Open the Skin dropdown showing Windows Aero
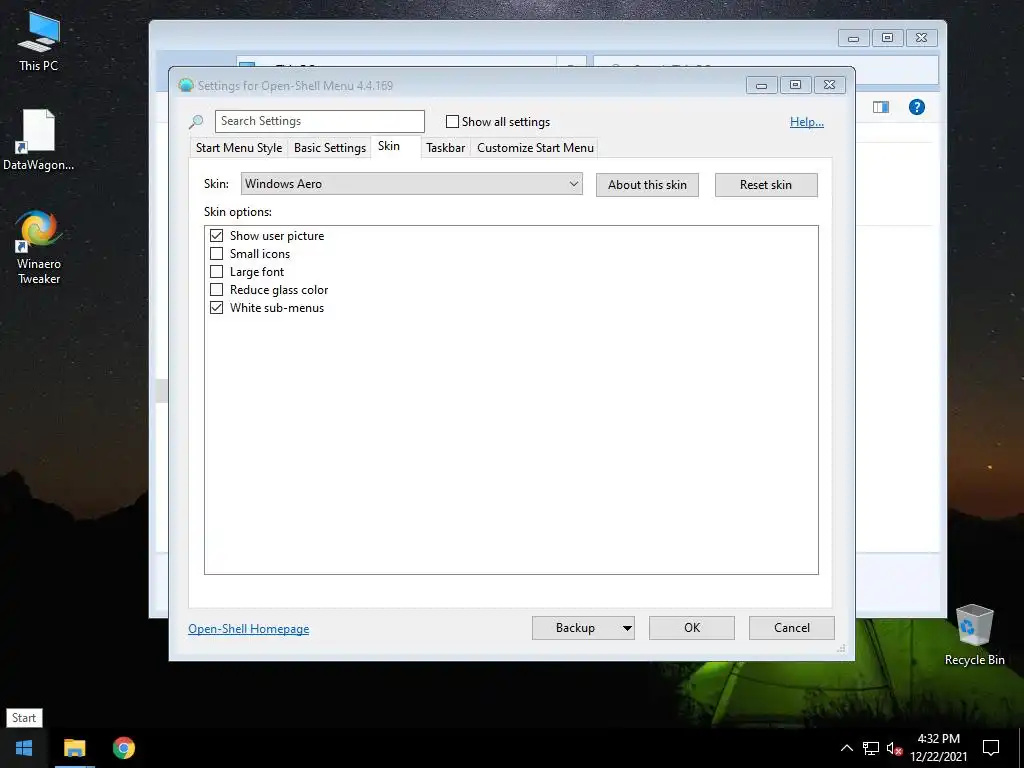 (x=411, y=184)
